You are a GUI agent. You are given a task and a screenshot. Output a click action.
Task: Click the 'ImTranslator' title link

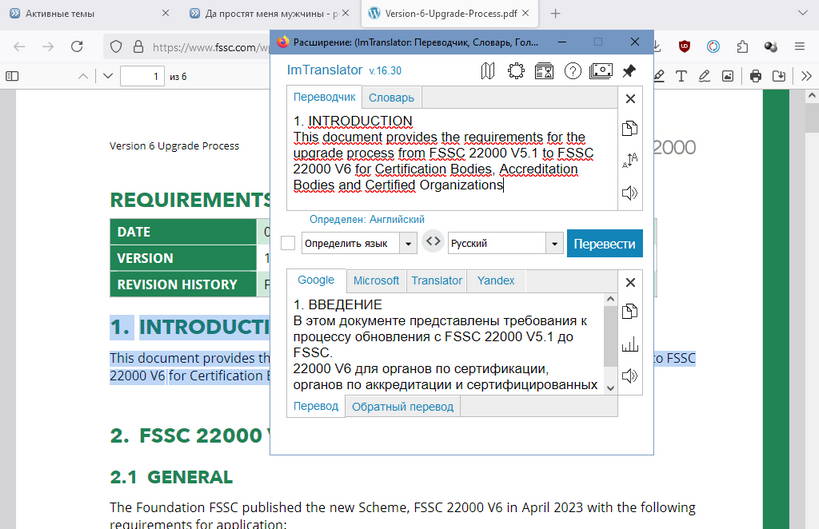(324, 70)
